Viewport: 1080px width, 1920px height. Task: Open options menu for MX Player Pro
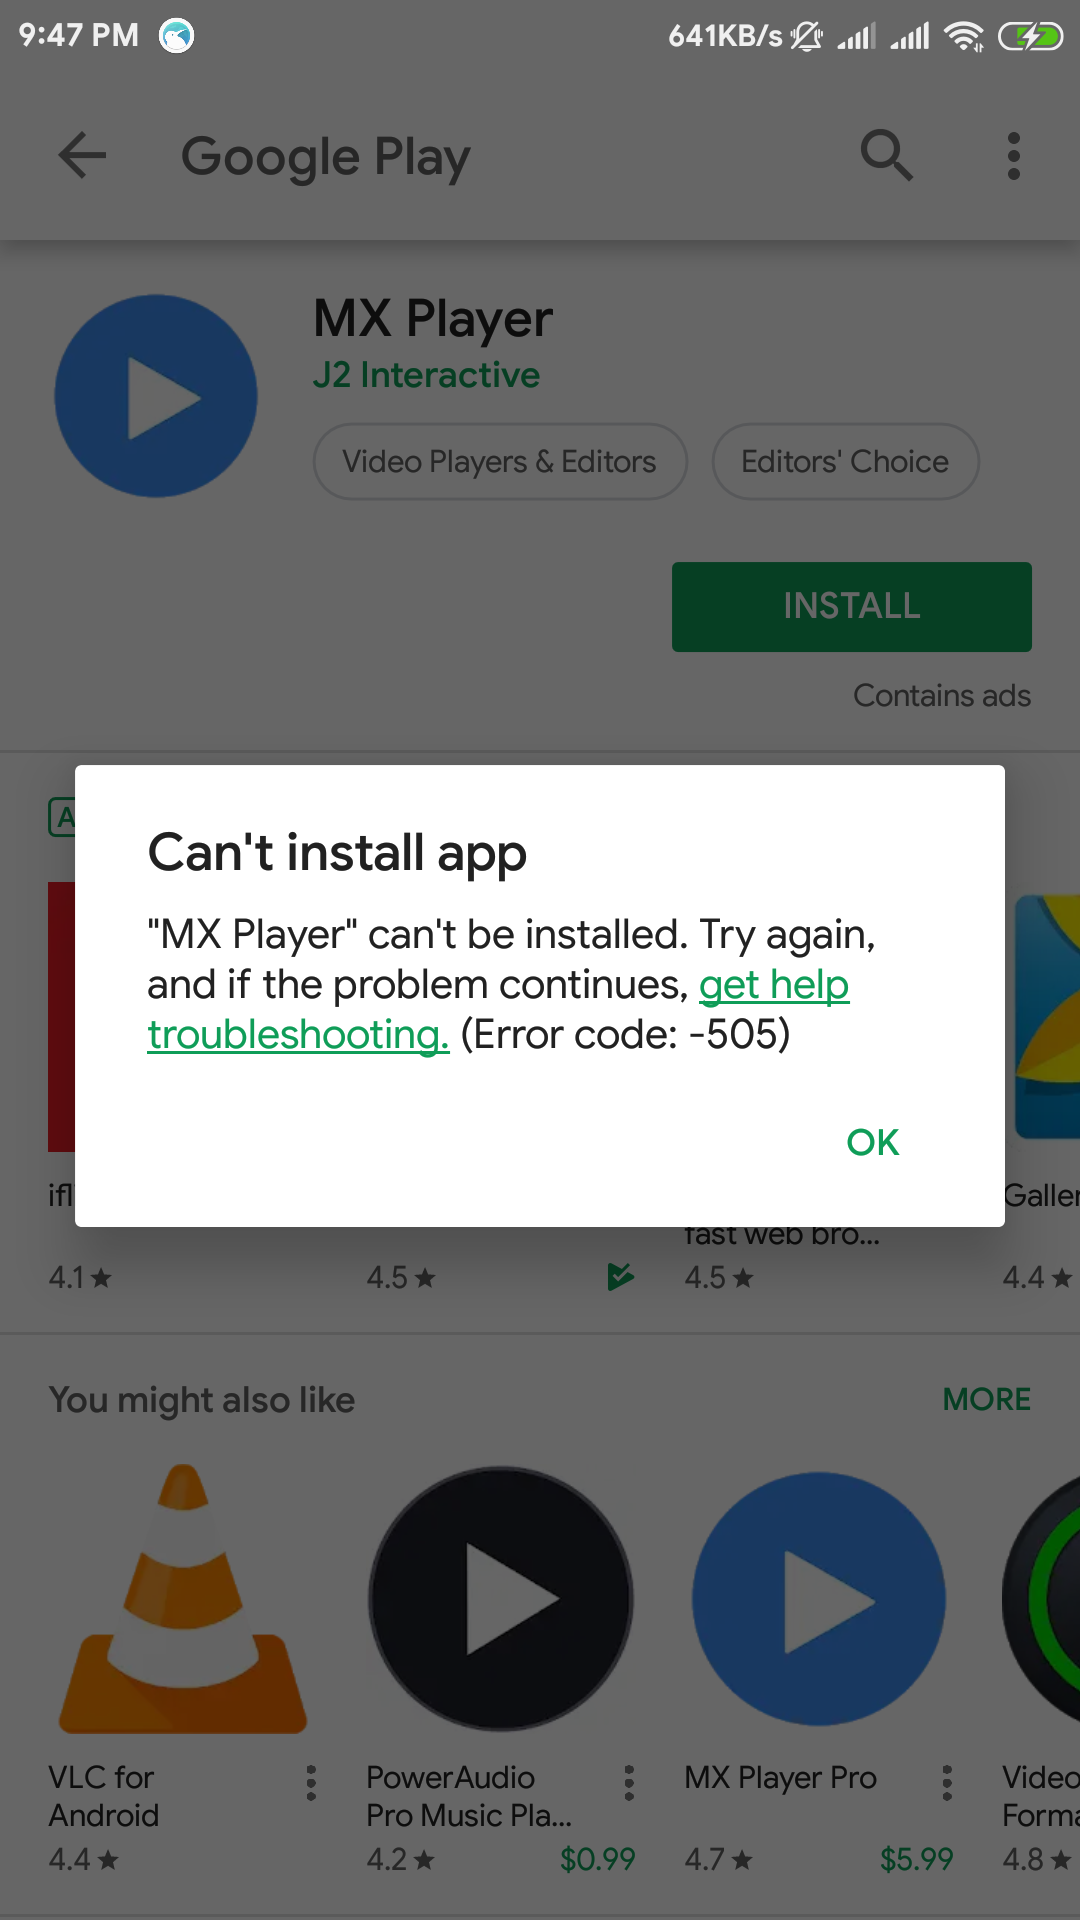947,1783
